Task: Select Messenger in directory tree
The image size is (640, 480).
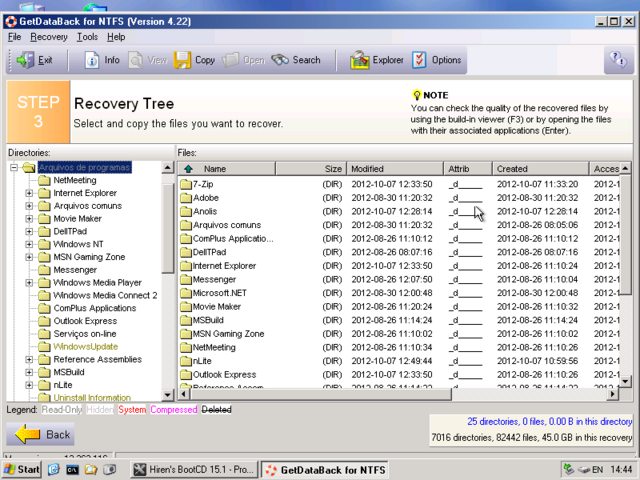Action: tap(75, 270)
